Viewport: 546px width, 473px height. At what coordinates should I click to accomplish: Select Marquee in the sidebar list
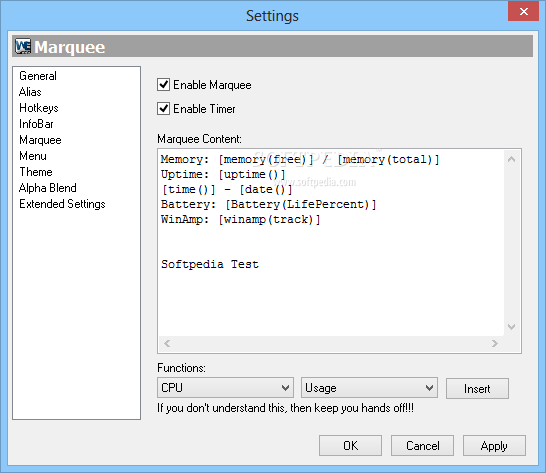pos(40,140)
